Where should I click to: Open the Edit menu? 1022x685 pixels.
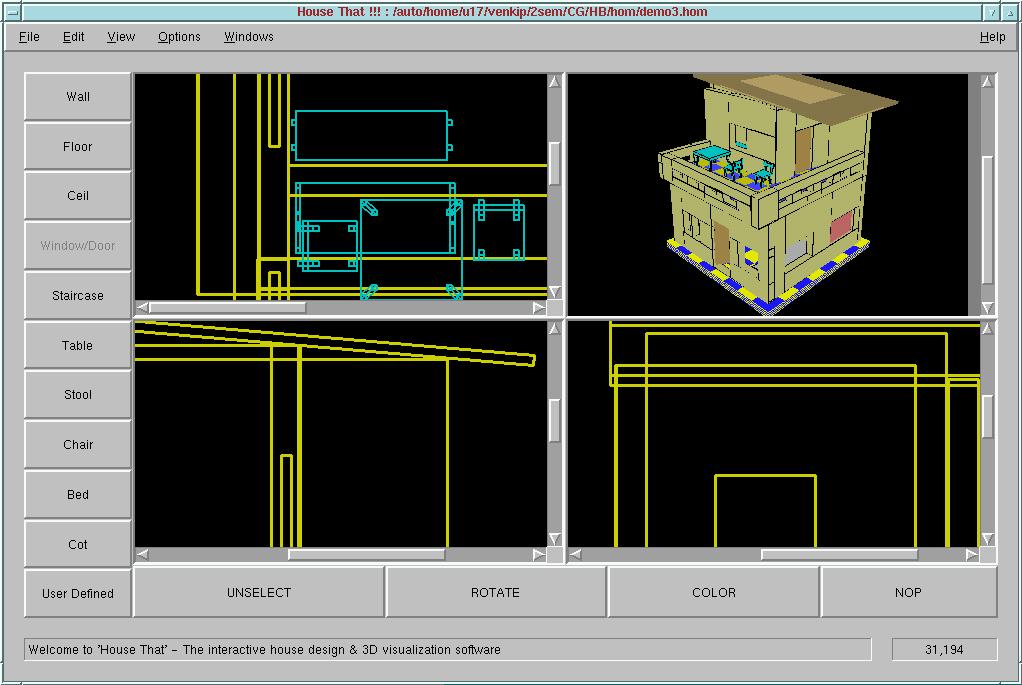click(x=74, y=36)
